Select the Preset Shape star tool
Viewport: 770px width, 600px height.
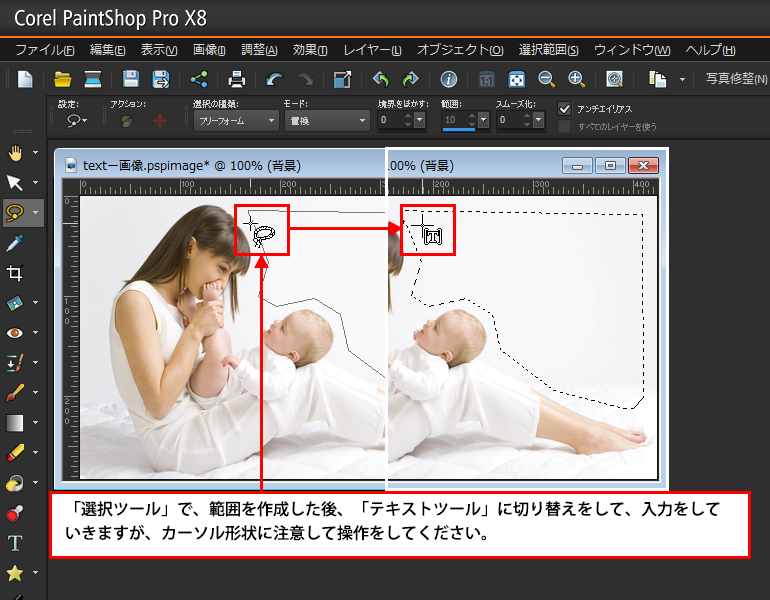pos(15,573)
